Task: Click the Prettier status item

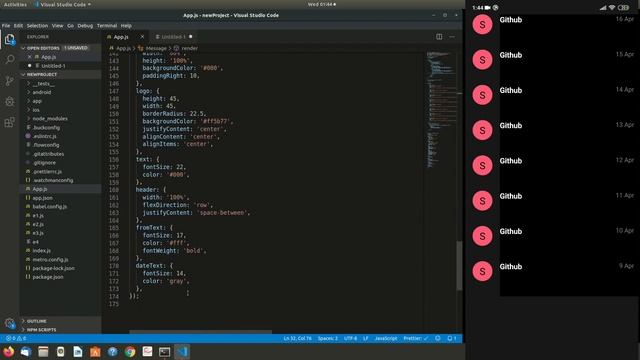Action: (416, 338)
